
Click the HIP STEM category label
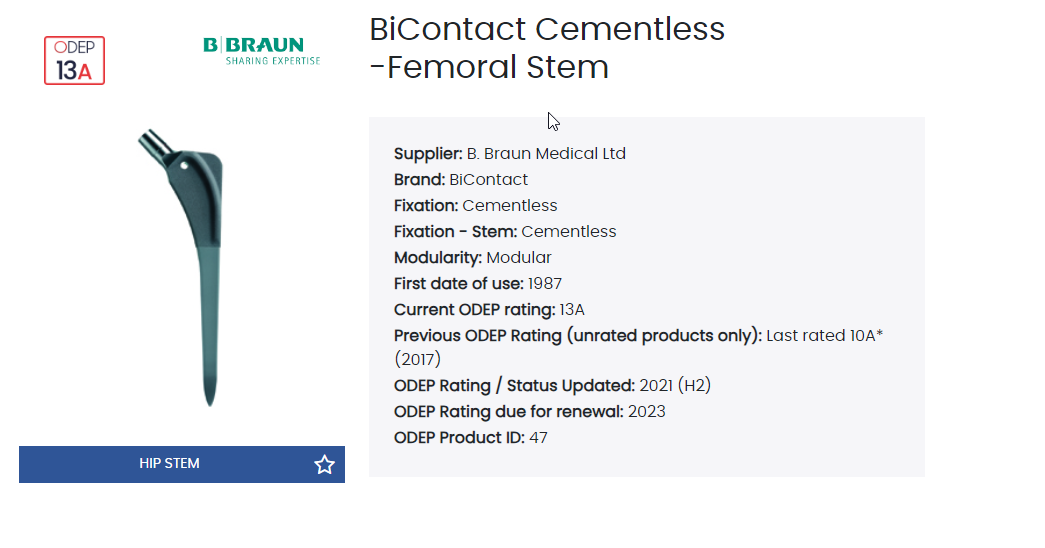click(169, 464)
